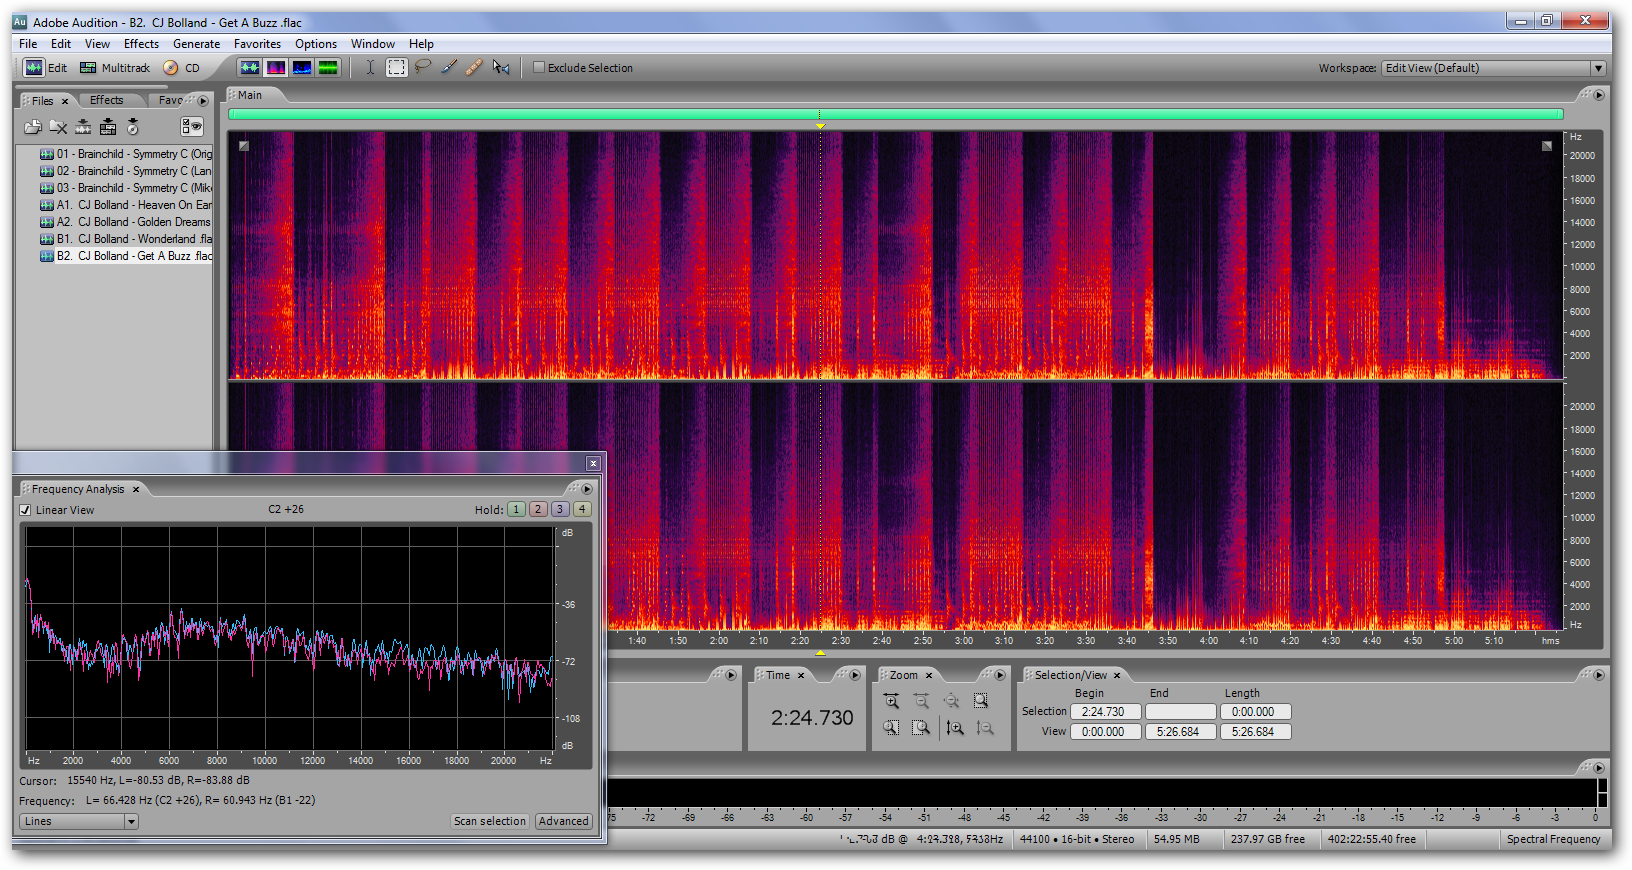
Task: Open the Main panel options menu arrow
Action: click(x=1598, y=95)
